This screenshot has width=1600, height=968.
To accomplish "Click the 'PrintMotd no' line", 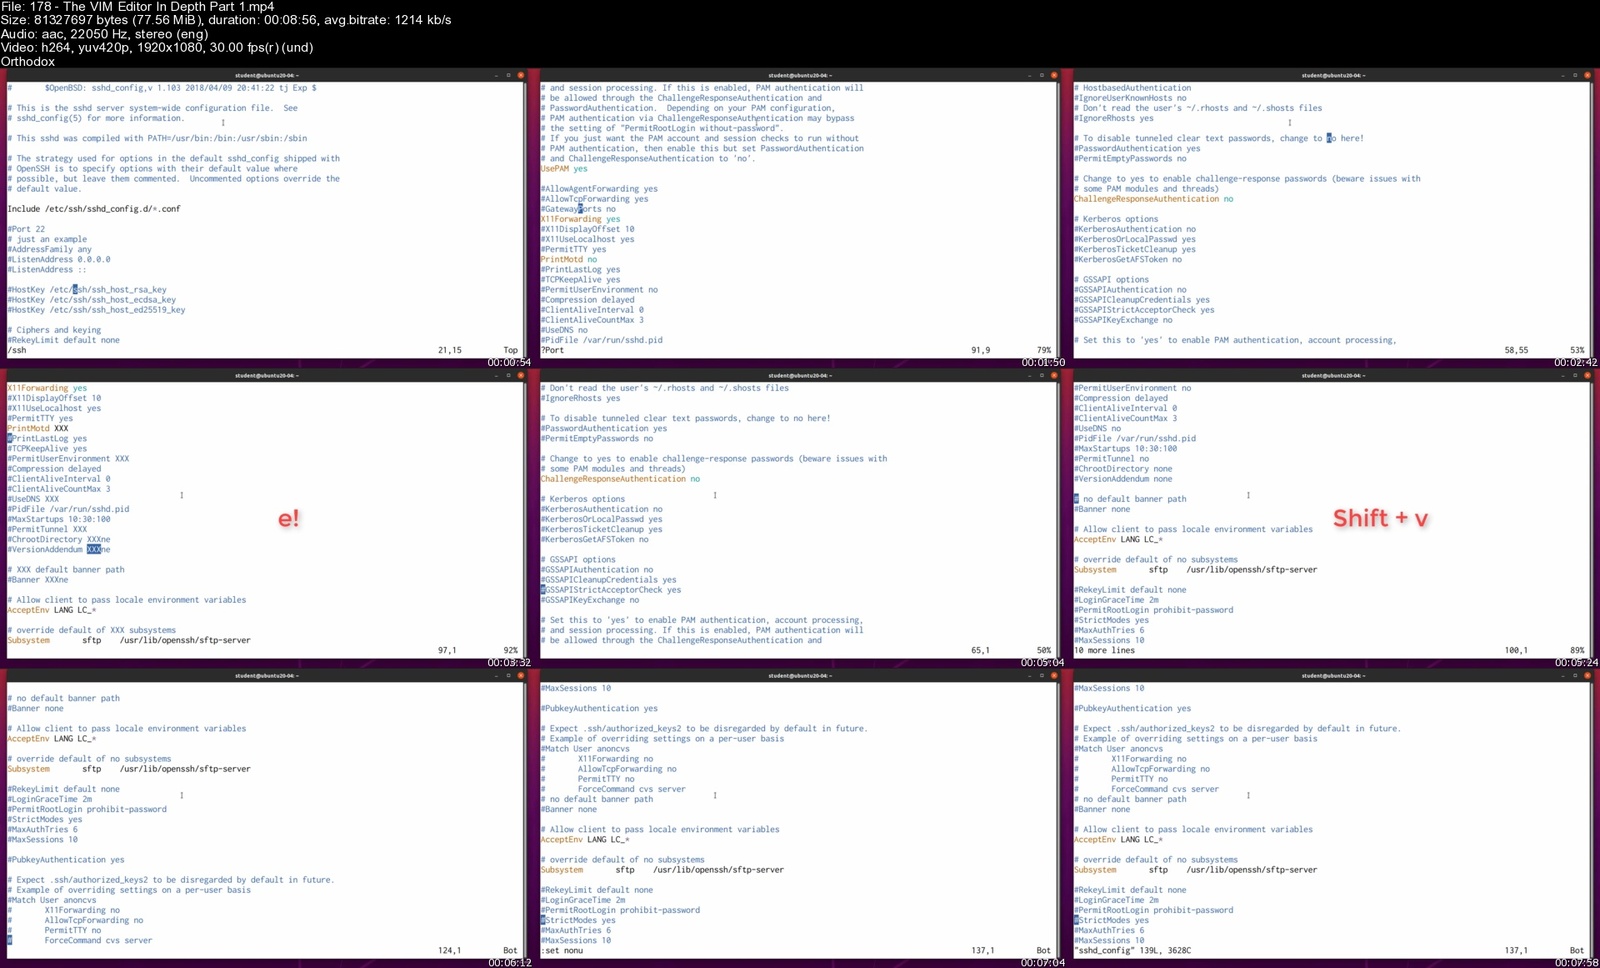I will click(x=569, y=259).
